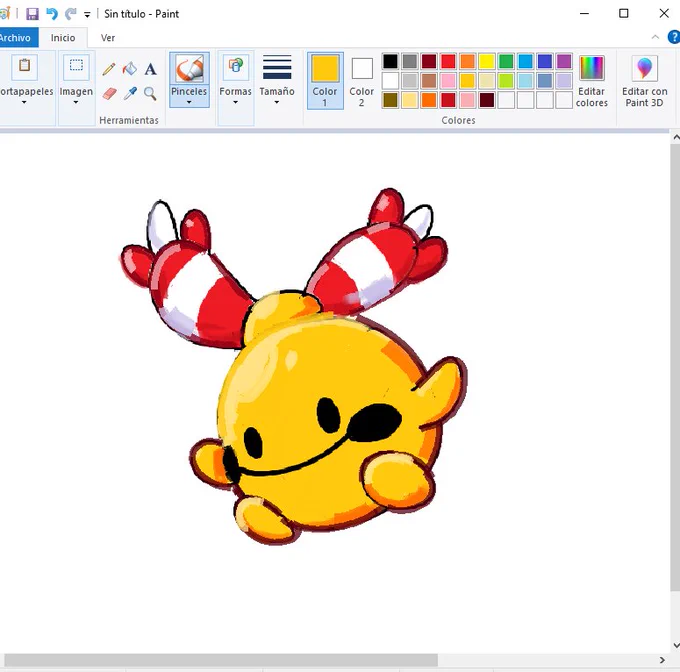Choose the yellow color swatch
Viewport: 680px width, 672px height.
point(487,61)
